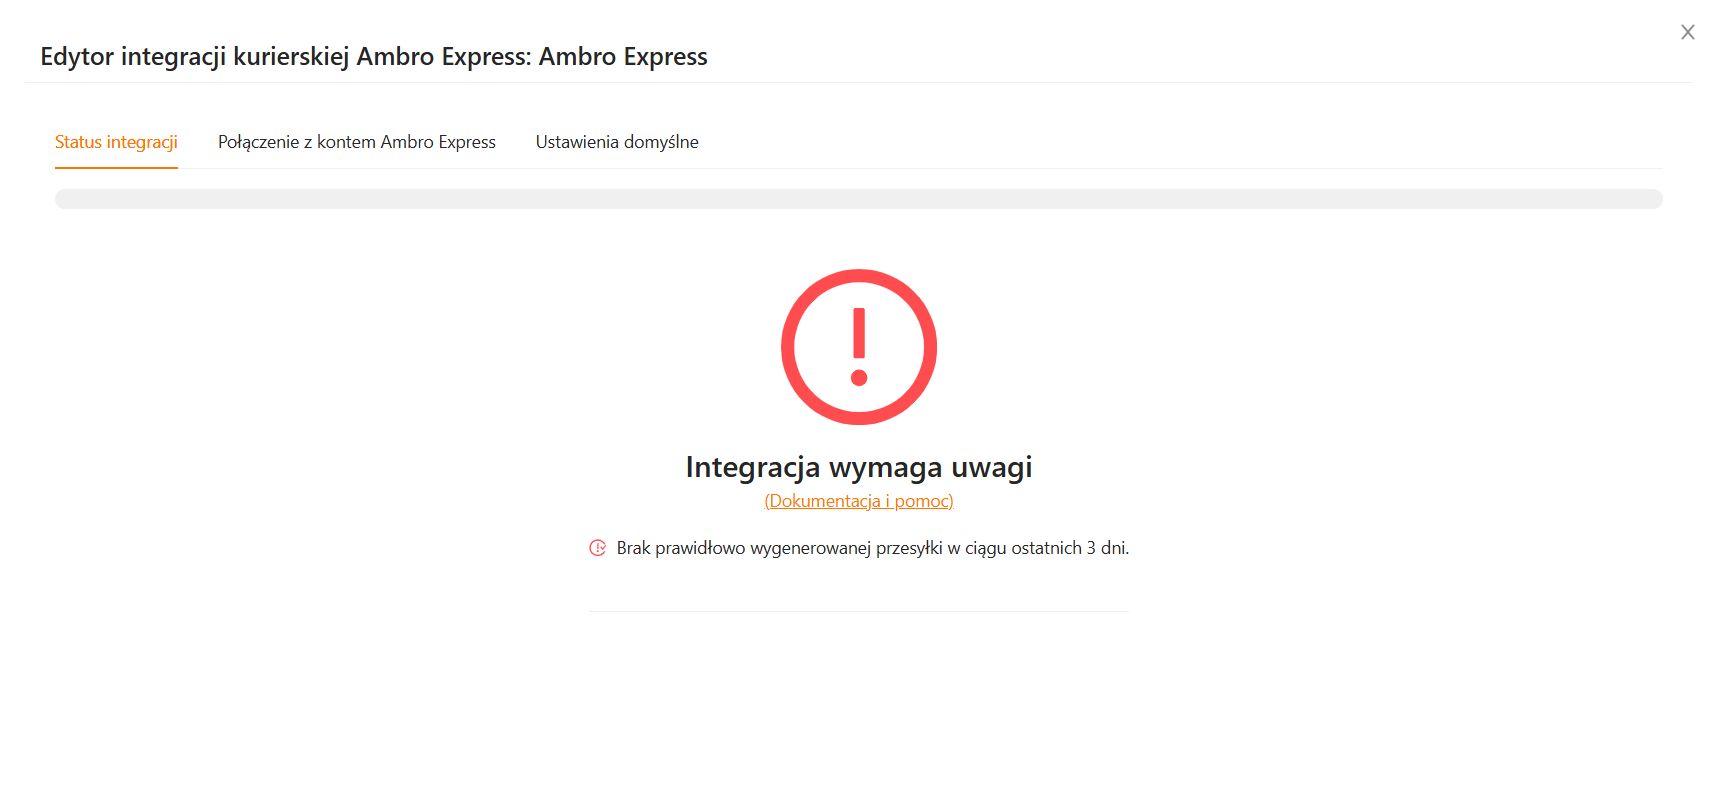Click the Edytor integracji kurierskiej dialog title
Image resolution: width=1717 pixels, height=812 pixels.
pos(373,57)
